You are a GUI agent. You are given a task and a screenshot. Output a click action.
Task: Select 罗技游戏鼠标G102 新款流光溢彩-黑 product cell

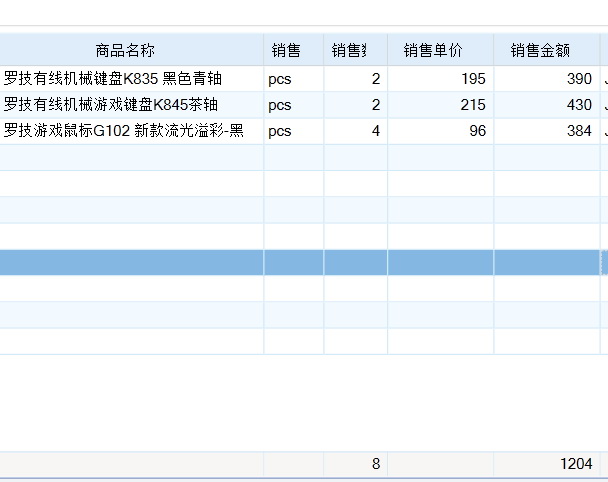point(131,131)
